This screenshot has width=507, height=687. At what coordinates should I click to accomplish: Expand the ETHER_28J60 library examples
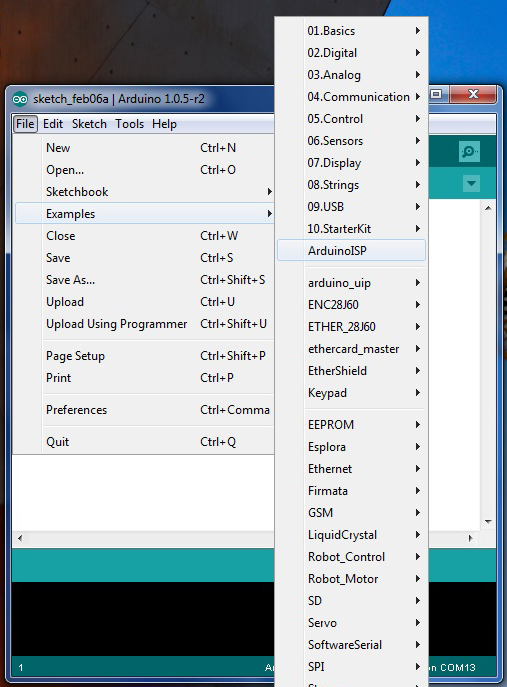click(x=351, y=327)
